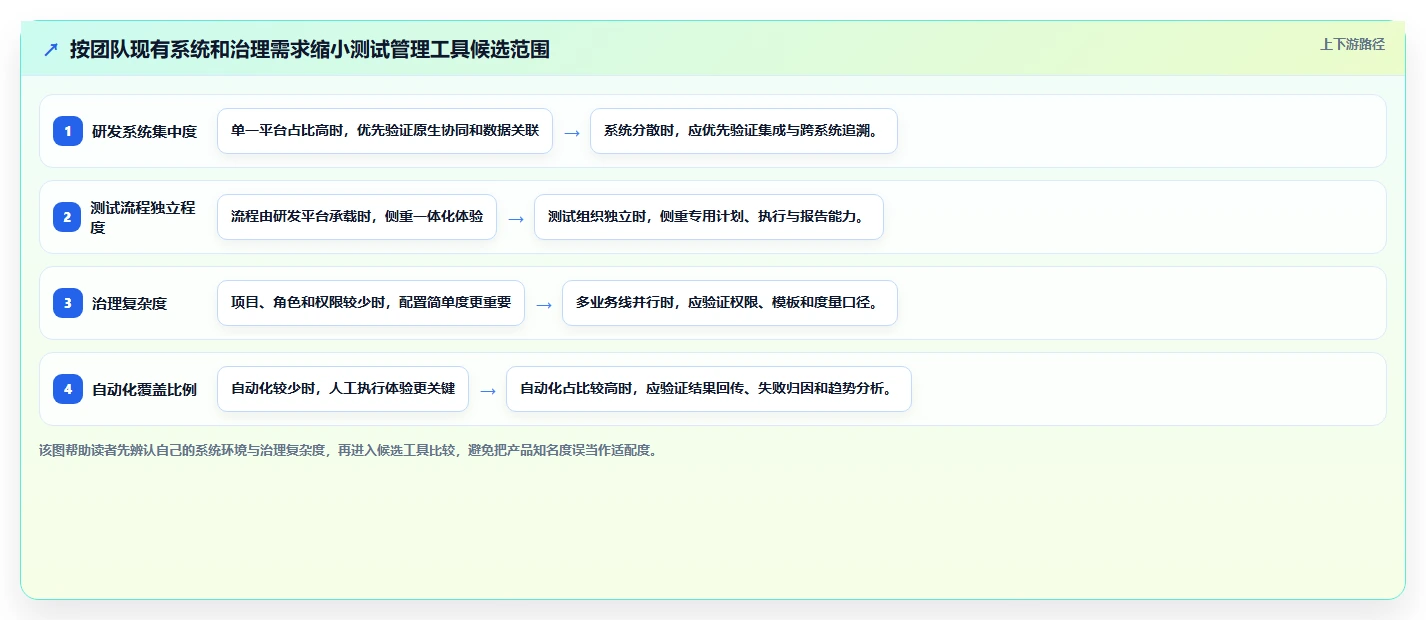Click the footer caption starting 该图帮助读者先辨认

350,450
